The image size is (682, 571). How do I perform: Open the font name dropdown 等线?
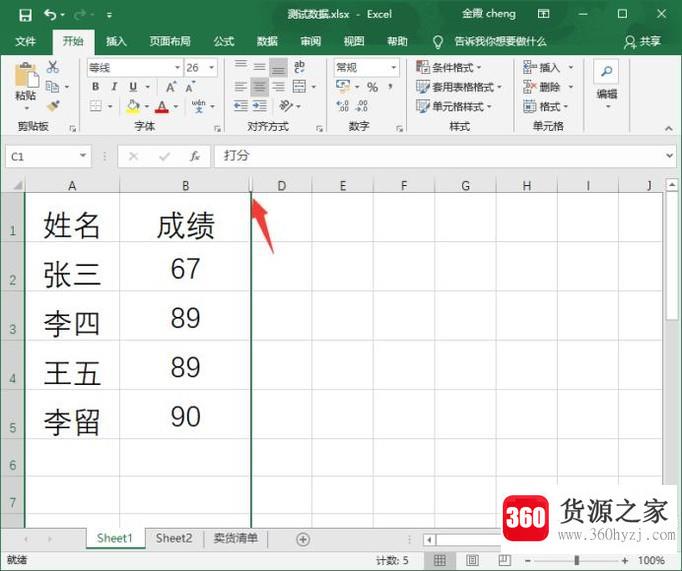177,67
